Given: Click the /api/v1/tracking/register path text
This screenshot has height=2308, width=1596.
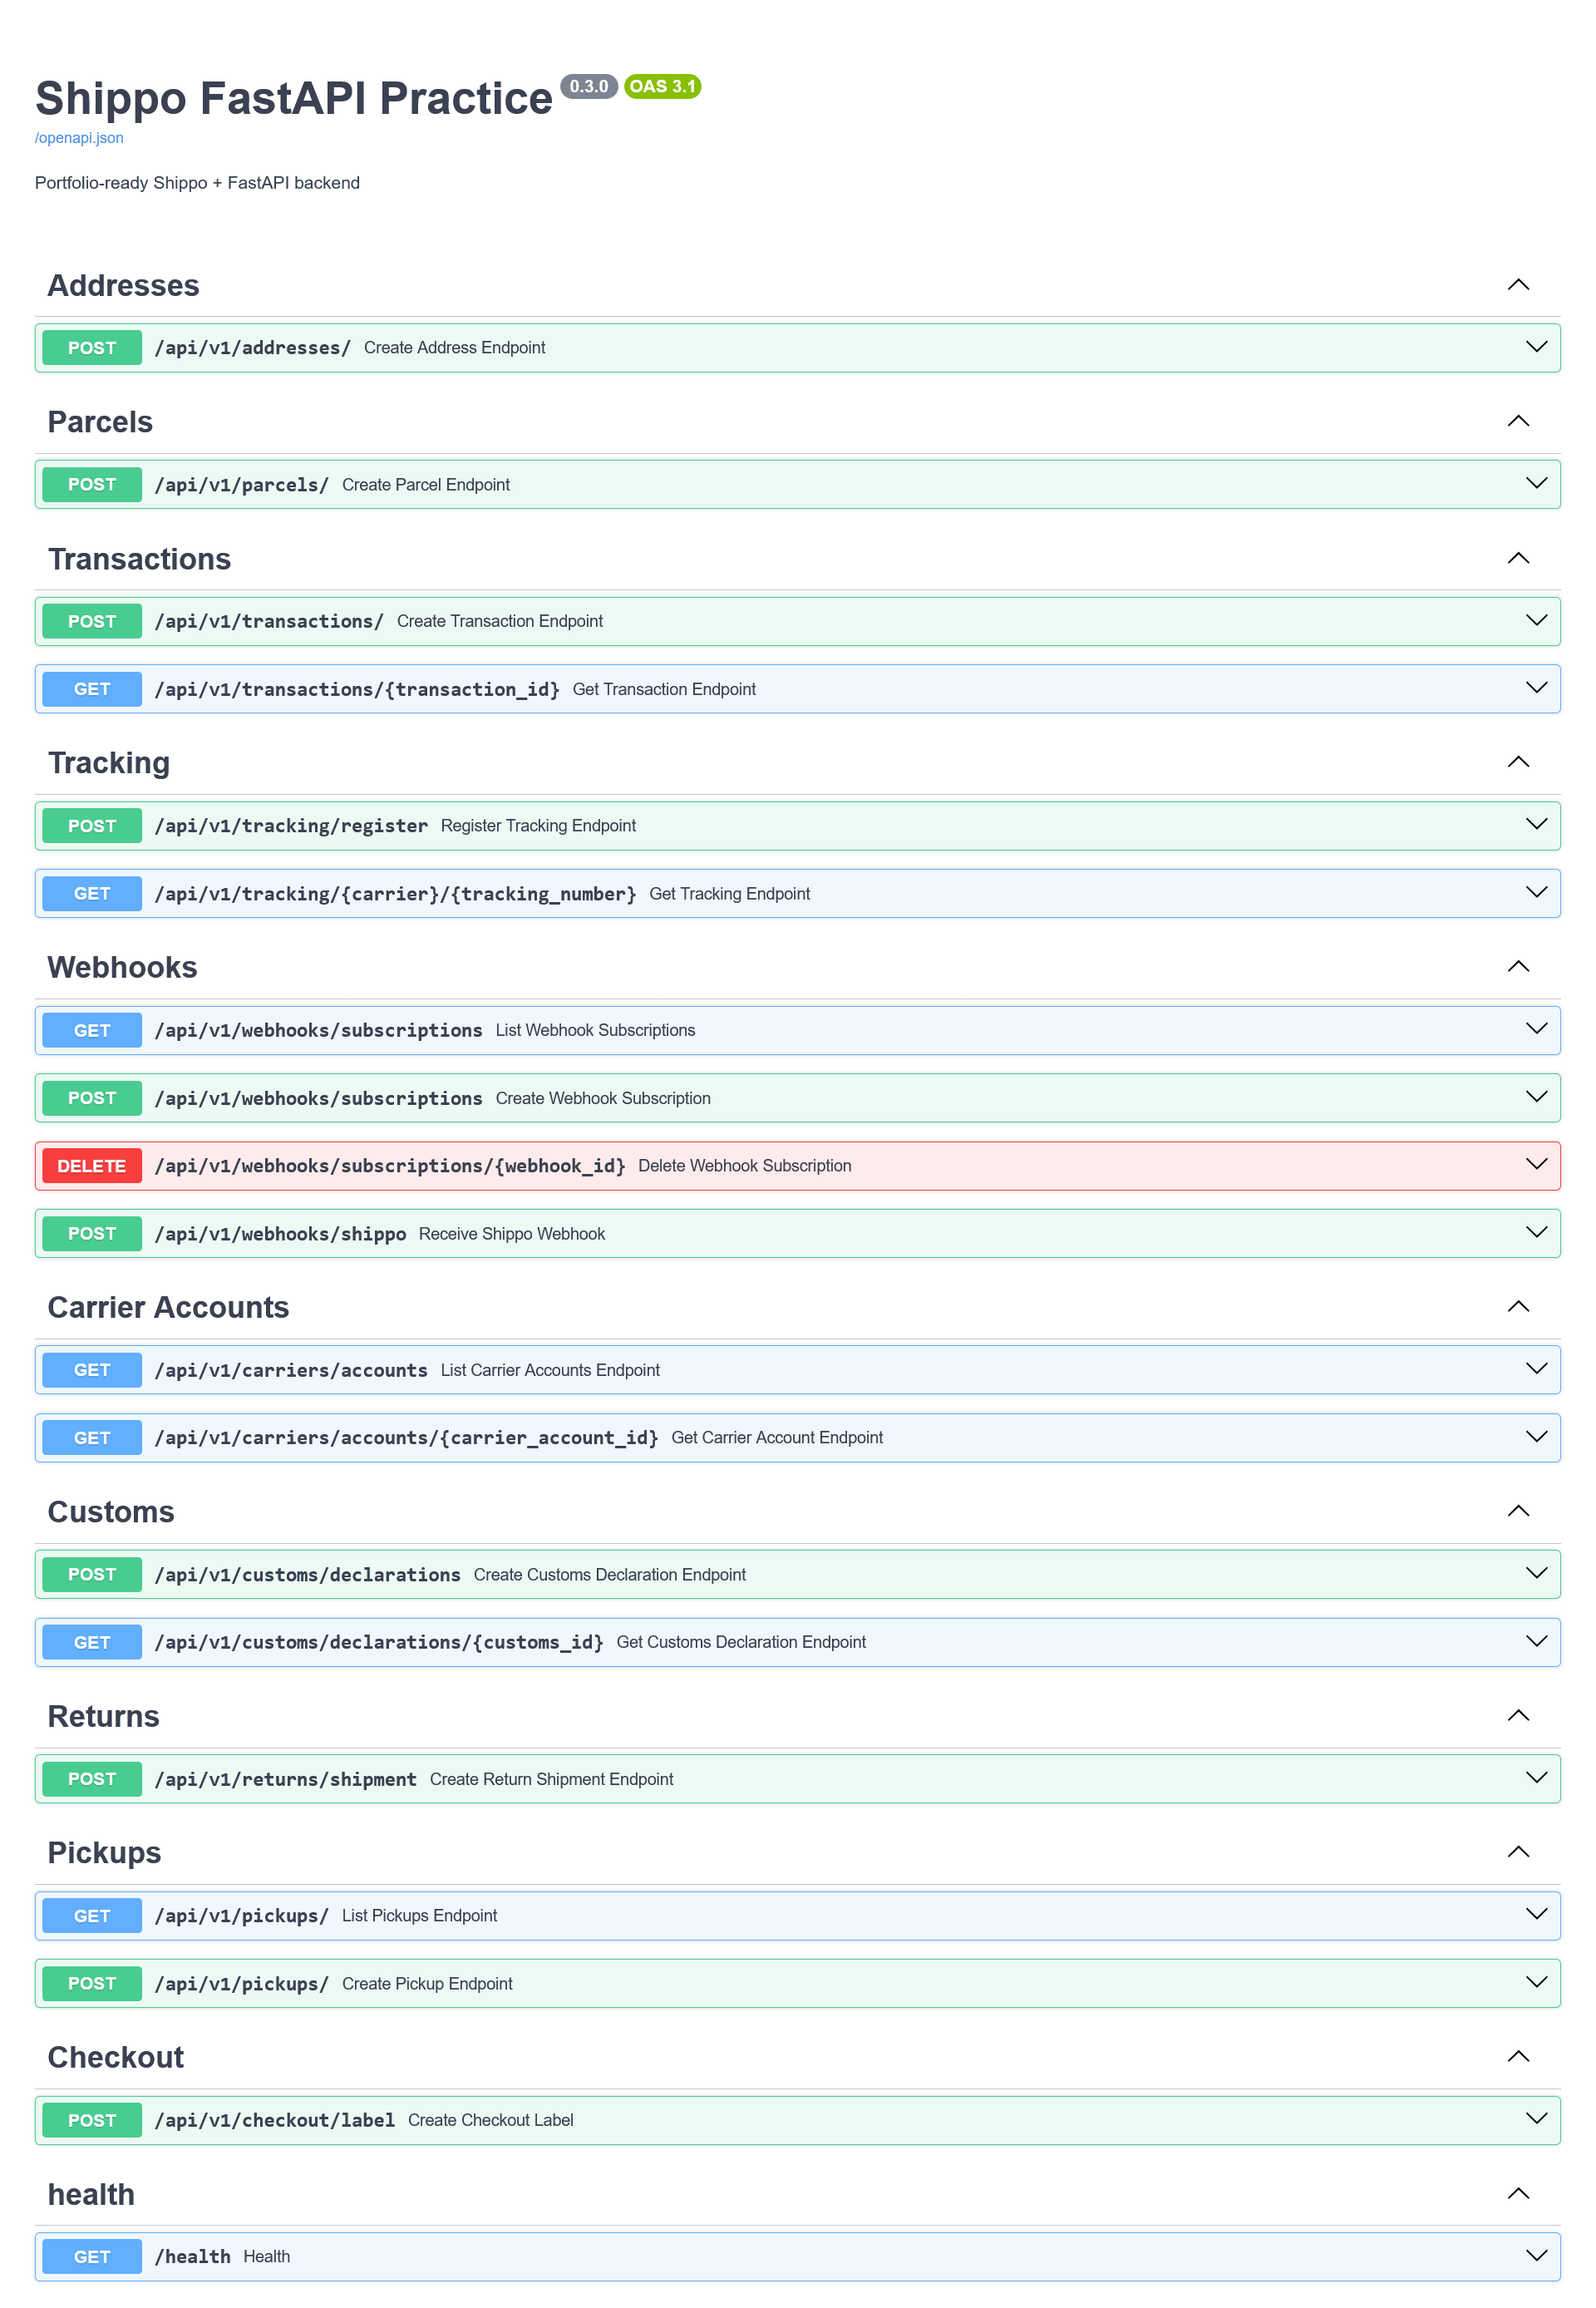Looking at the screenshot, I should coord(291,826).
